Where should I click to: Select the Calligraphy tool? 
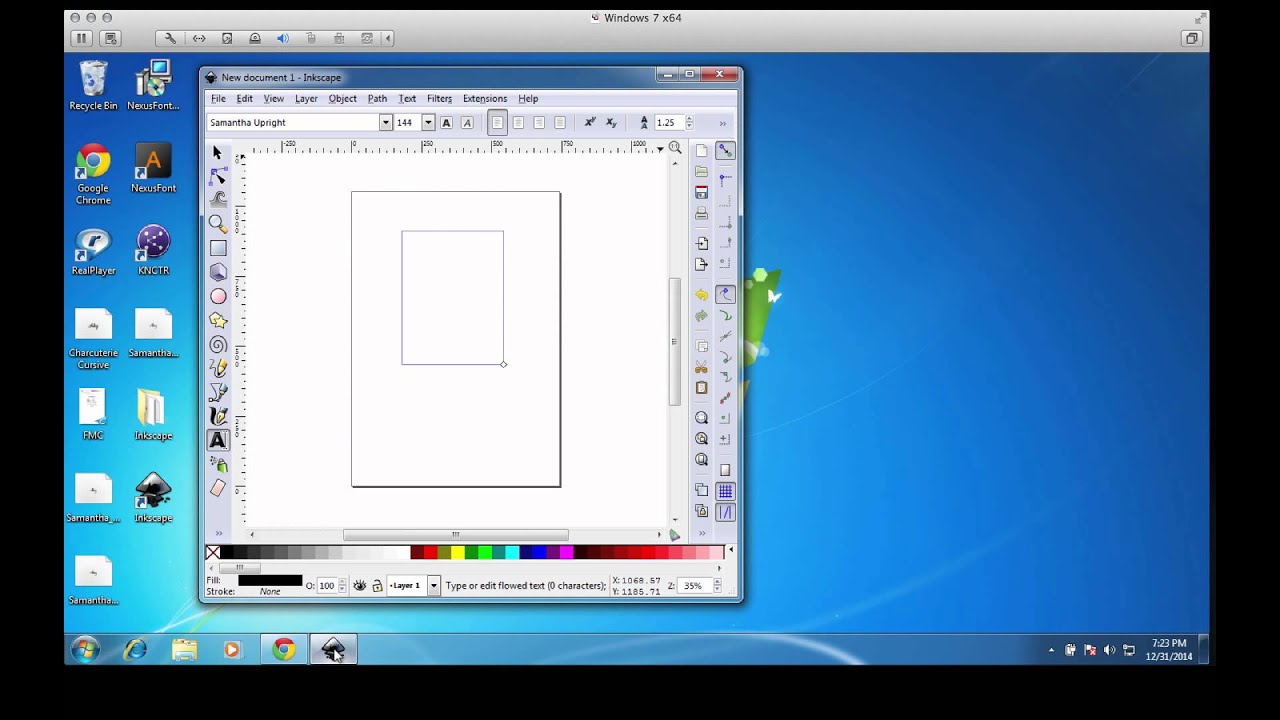[x=218, y=416]
